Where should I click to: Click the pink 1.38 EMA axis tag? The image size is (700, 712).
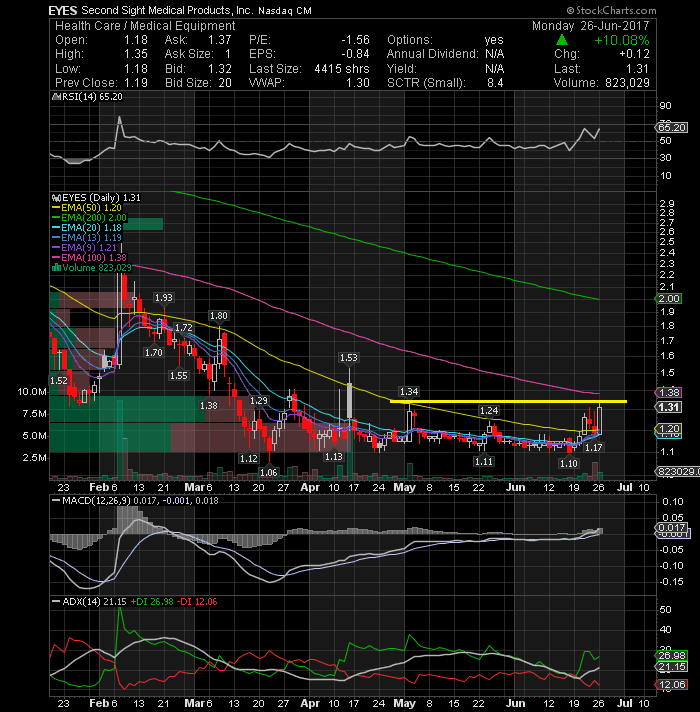(x=669, y=393)
